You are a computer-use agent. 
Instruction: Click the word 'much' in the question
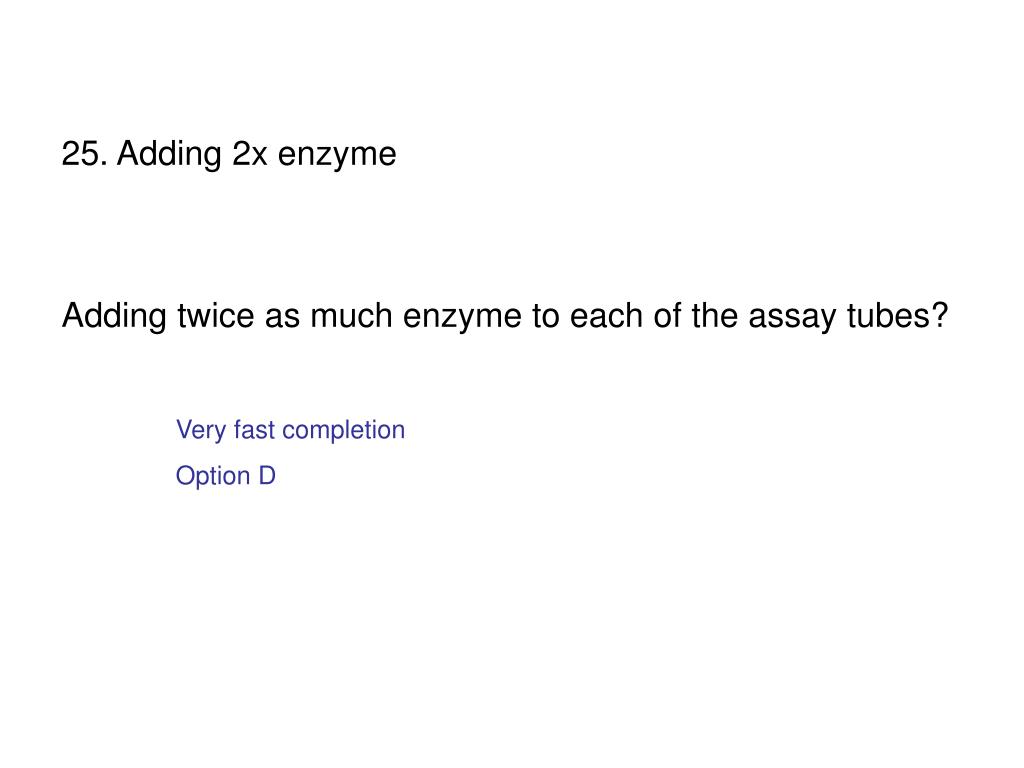351,315
